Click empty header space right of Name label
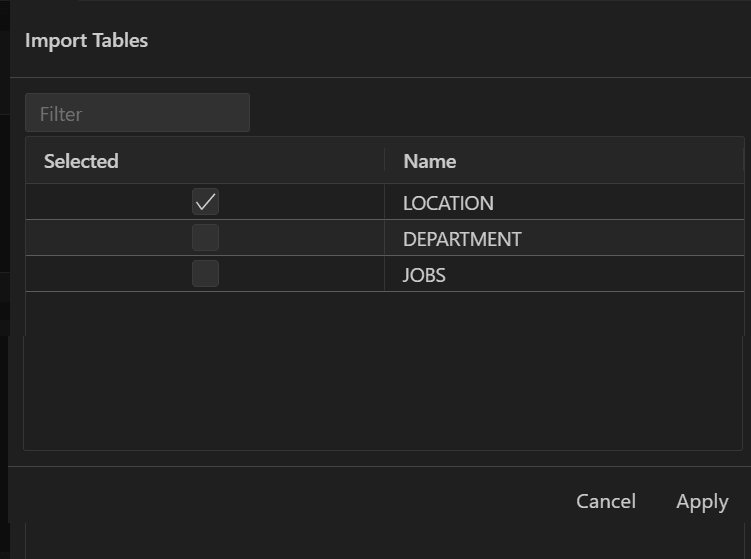The height and width of the screenshot is (559, 751). (x=600, y=161)
